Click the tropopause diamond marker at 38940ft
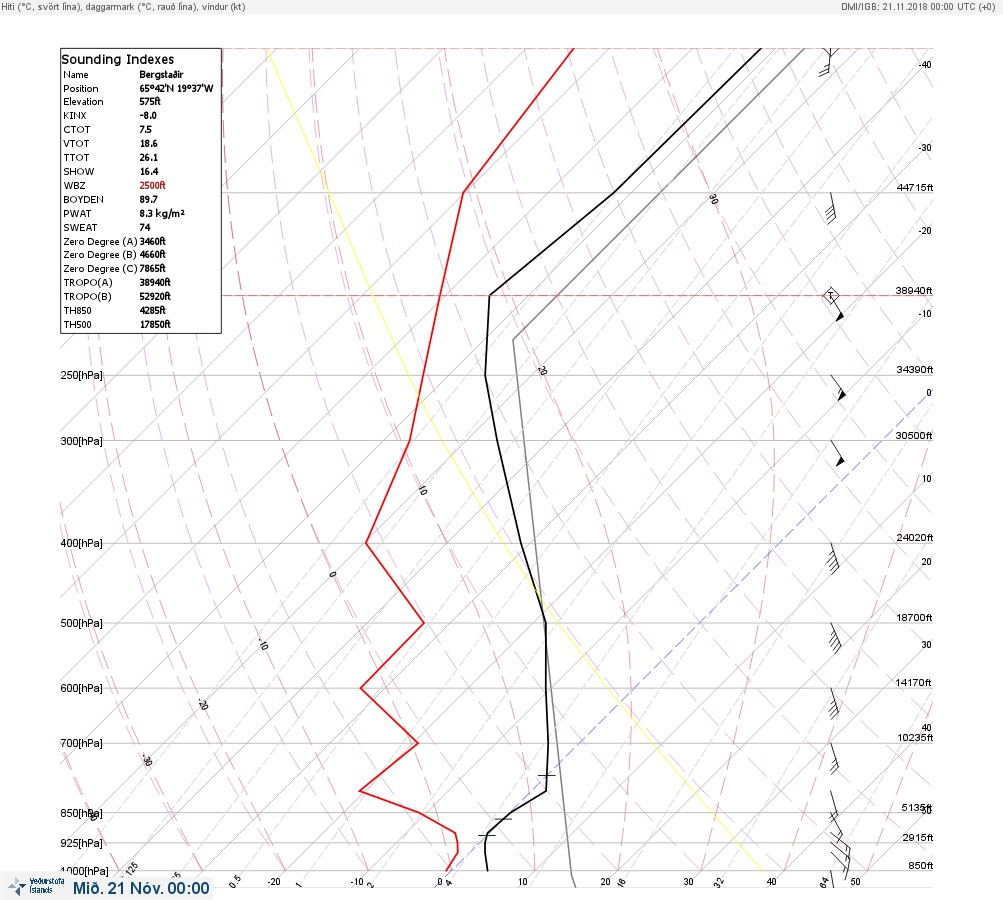Viewport: 1003px width, 900px height. [830, 295]
